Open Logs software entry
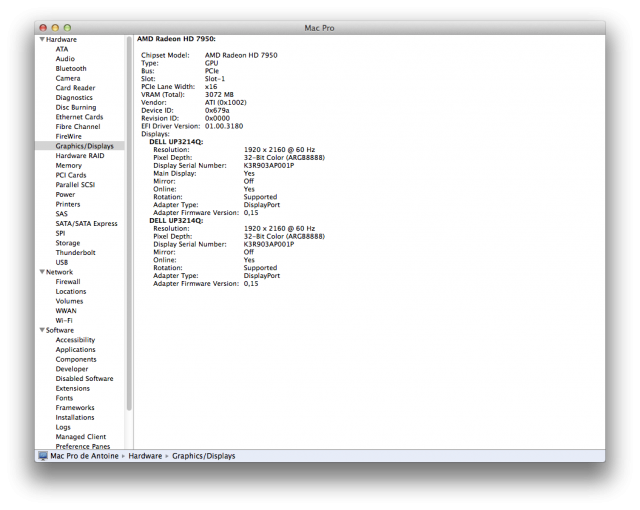 63,427
